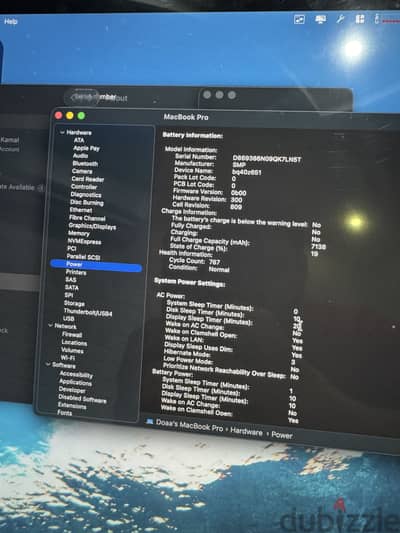Click the State of Charge (%) label
400x533 pixels.
point(198,247)
